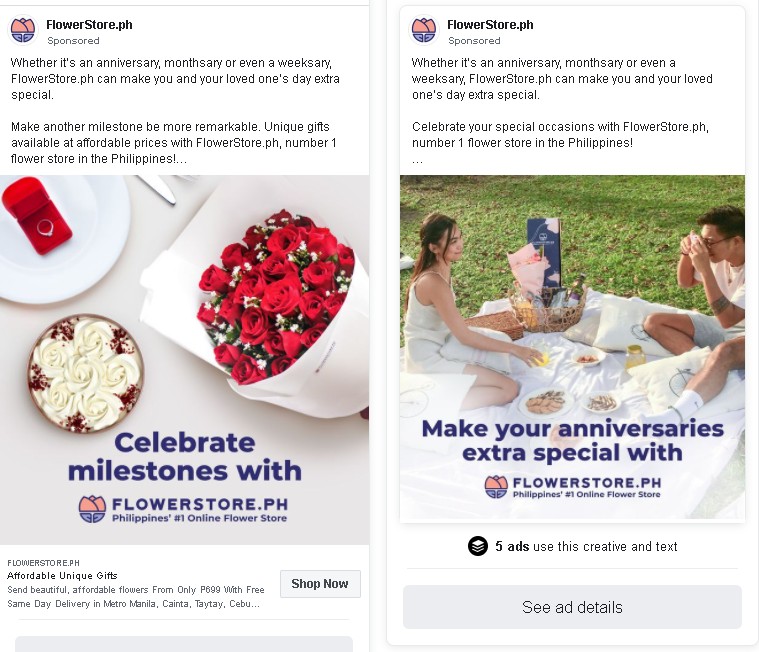Click the 'Sponsored' label in the left ad

pos(73,41)
